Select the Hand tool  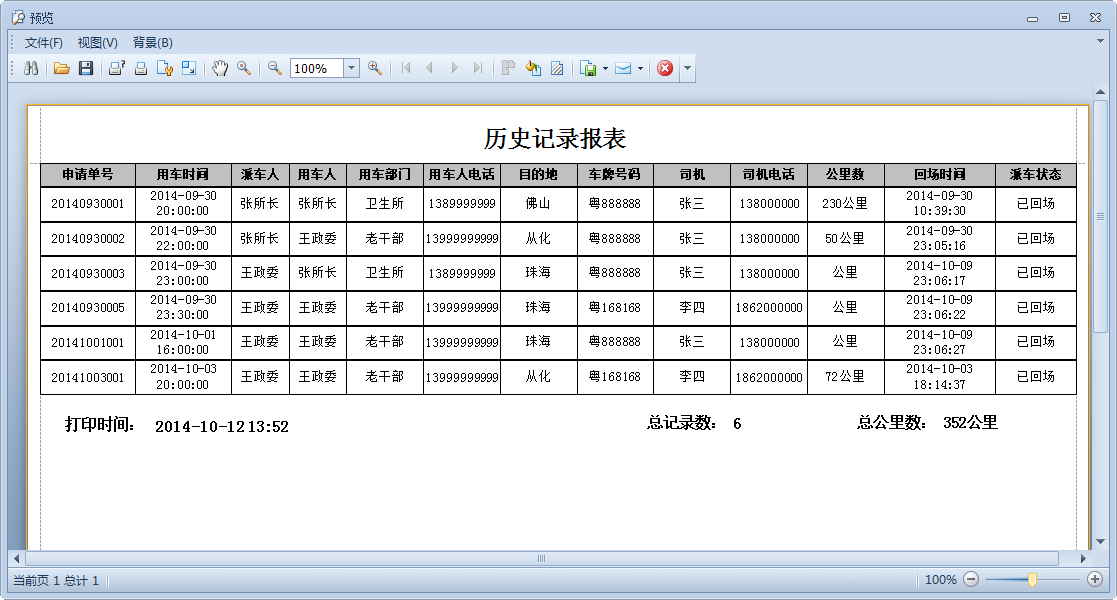[x=220, y=68]
